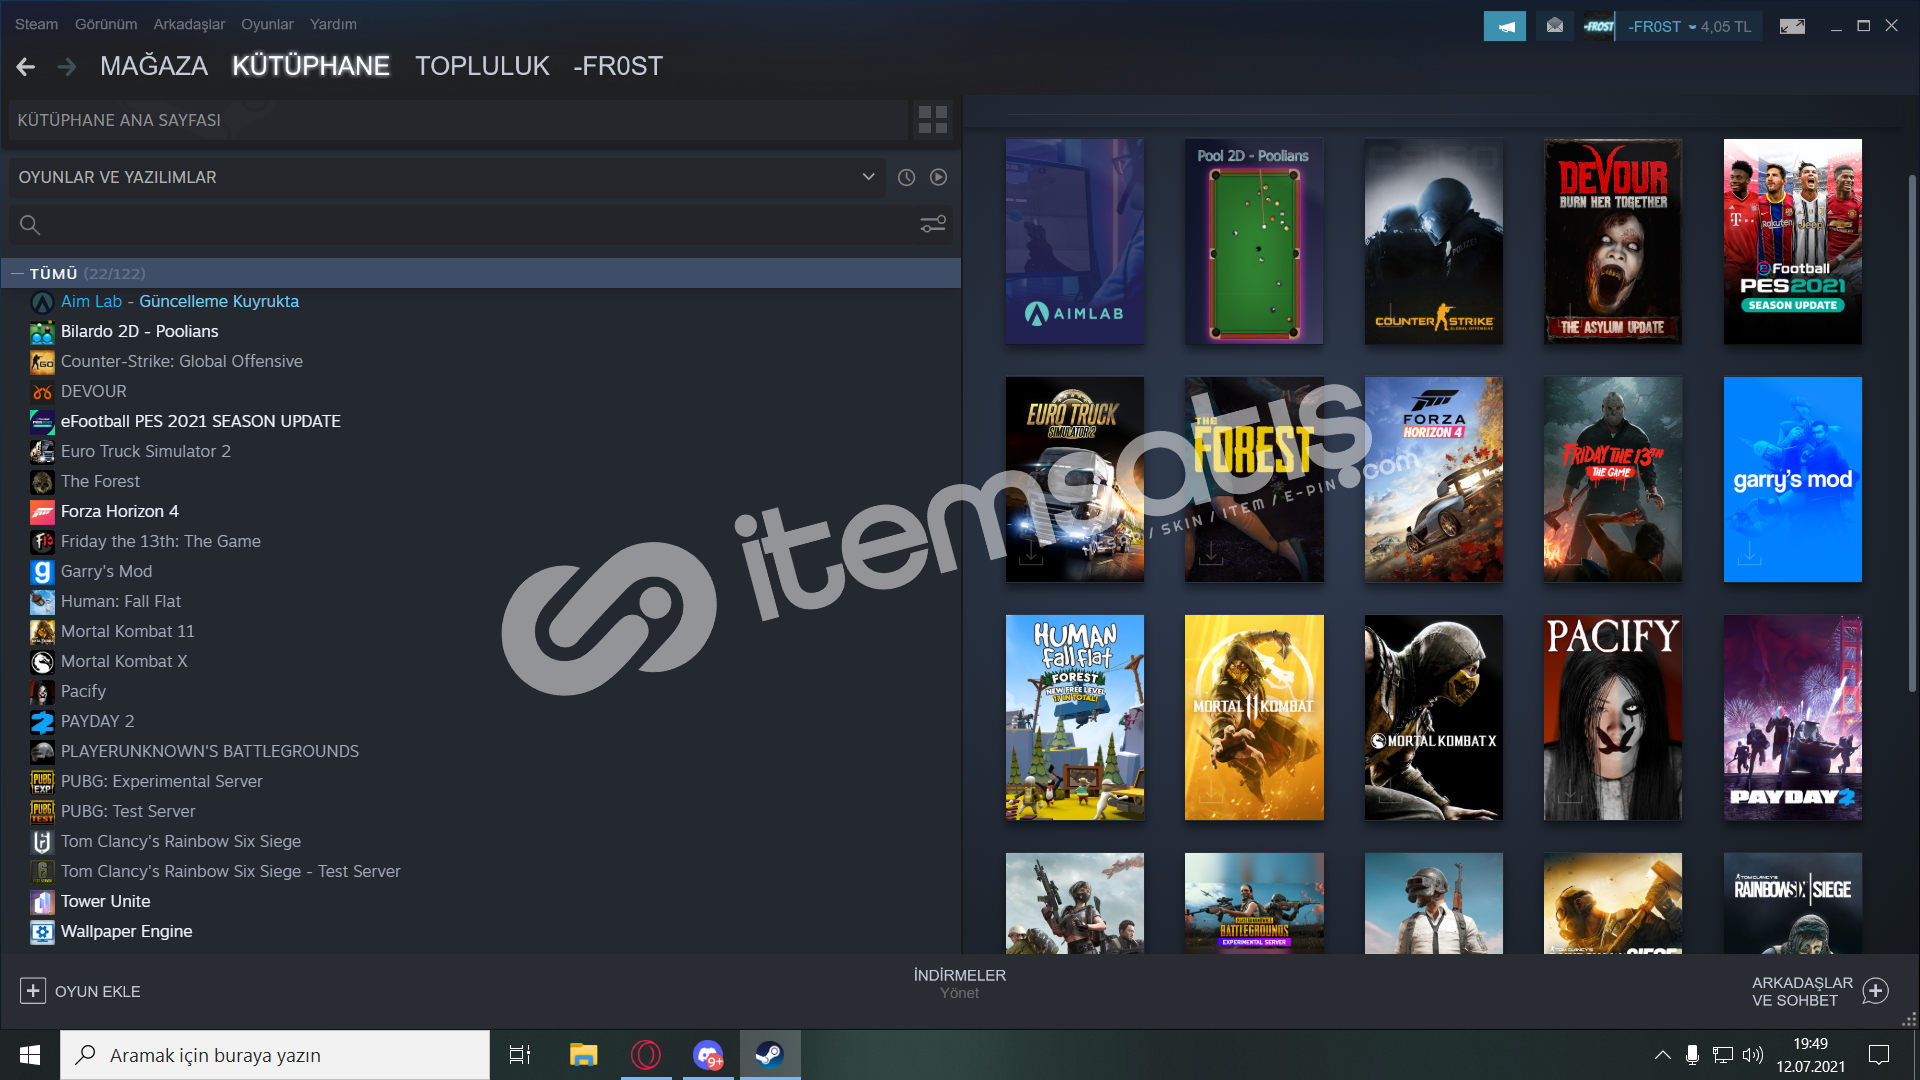Go forward with the right arrow
This screenshot has width=1920, height=1080.
[67, 67]
